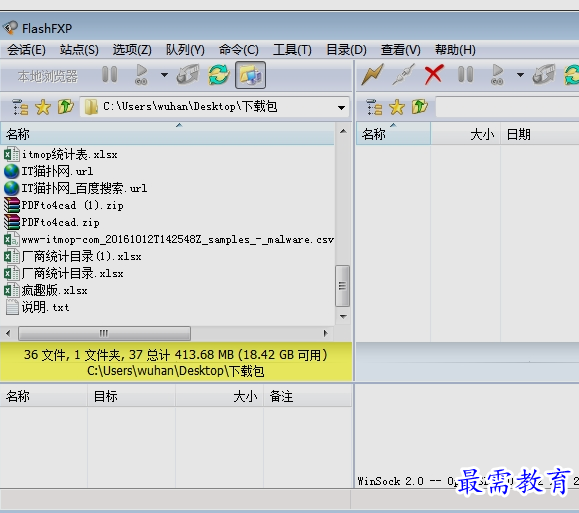Click queue 名称 column header
Screen dimensions: 579x513
pyautogui.click(x=44, y=396)
